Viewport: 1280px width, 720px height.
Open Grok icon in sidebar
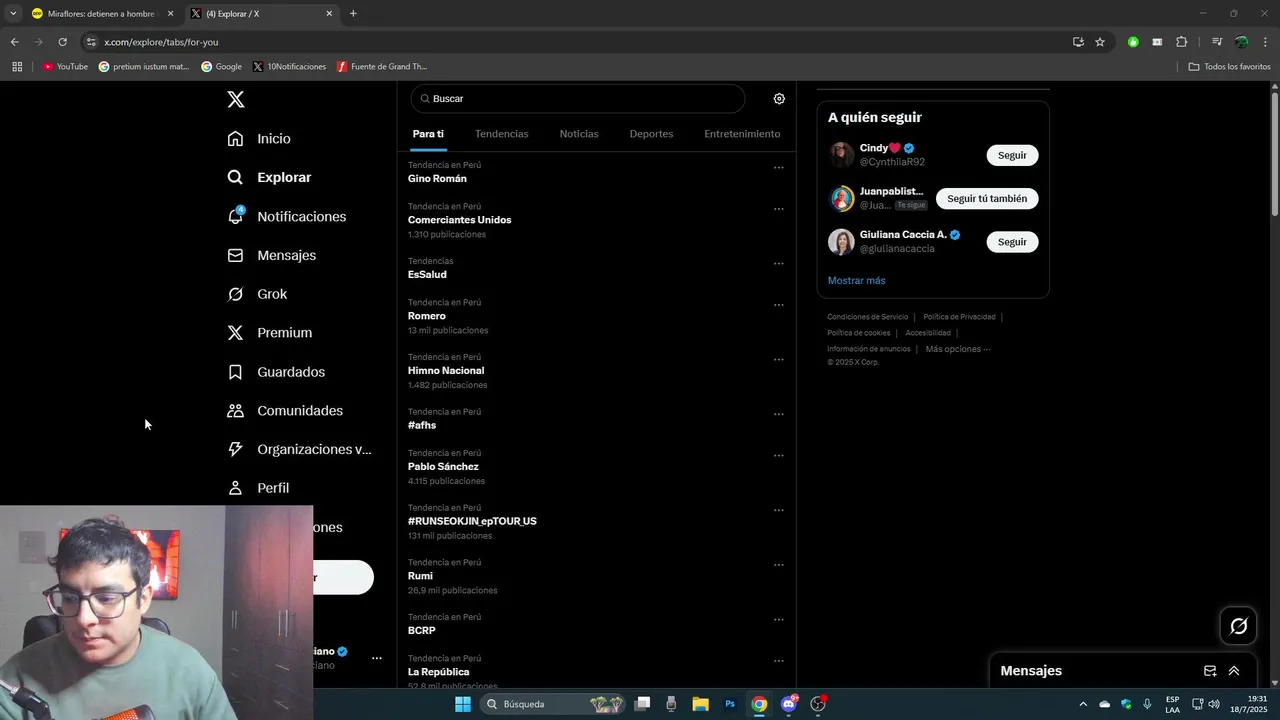[235, 294]
